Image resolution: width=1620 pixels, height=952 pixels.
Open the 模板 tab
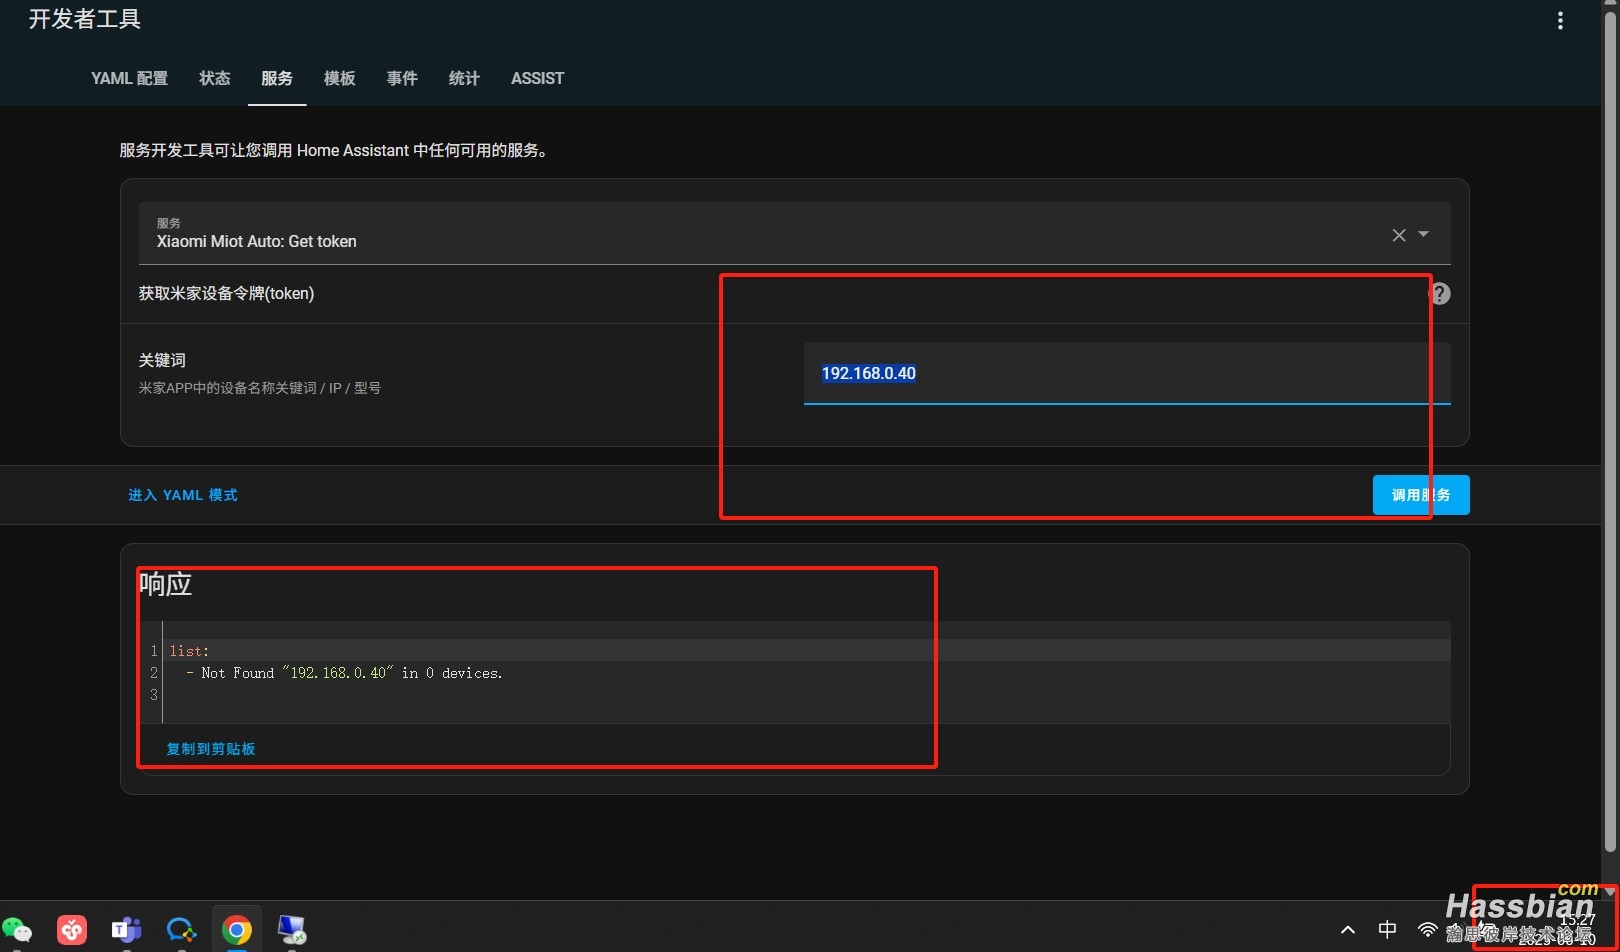tap(340, 78)
